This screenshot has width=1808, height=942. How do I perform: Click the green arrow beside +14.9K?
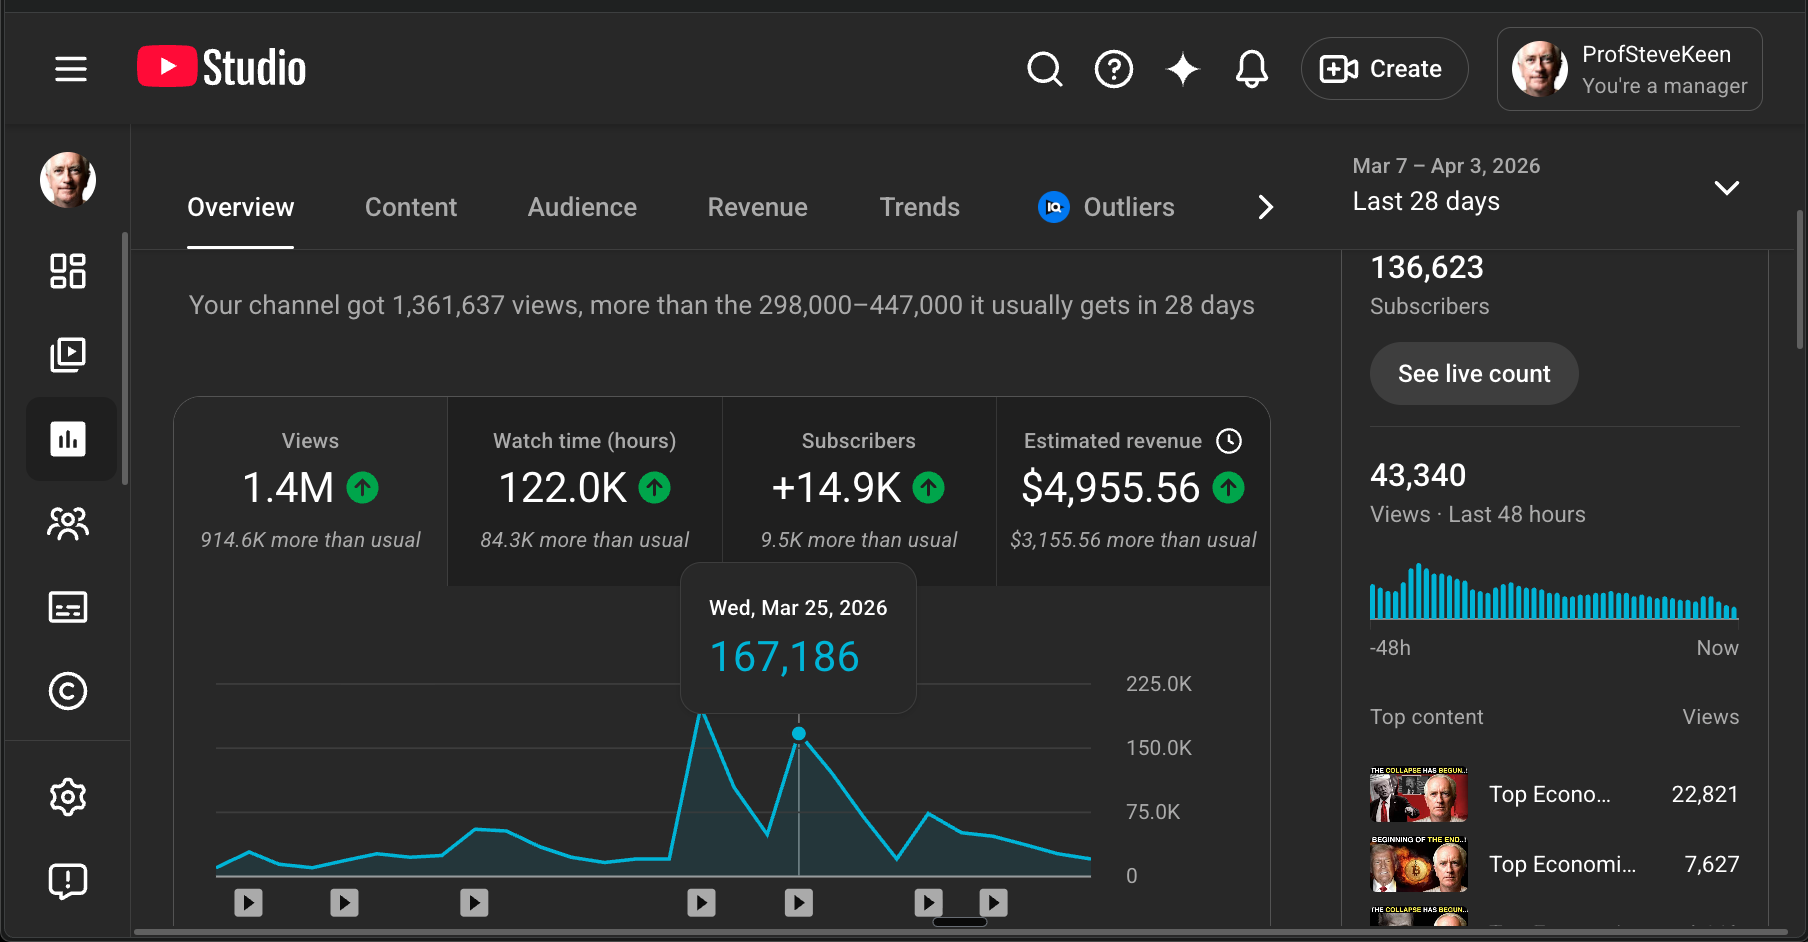[x=929, y=488]
